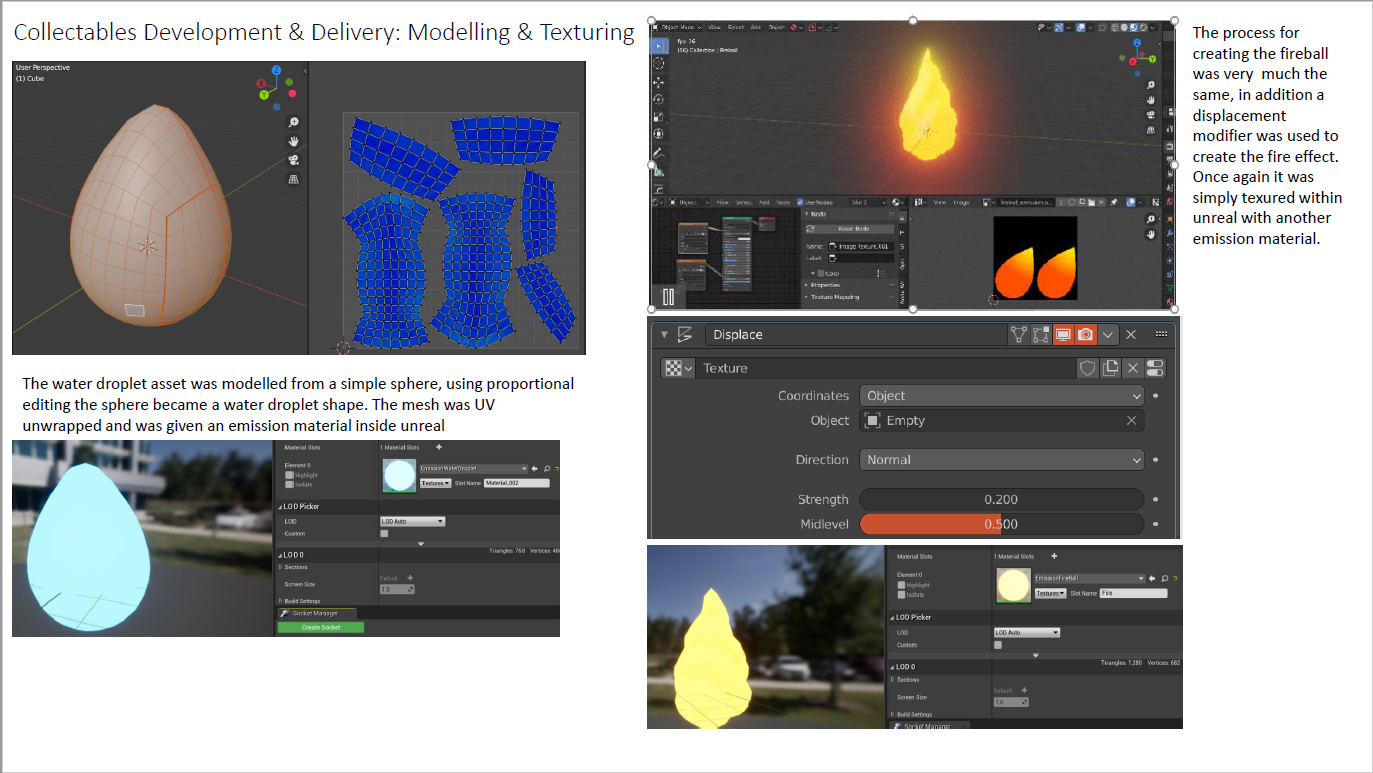Open Node menu in node editor header
This screenshot has width=1373, height=773.
tap(783, 202)
